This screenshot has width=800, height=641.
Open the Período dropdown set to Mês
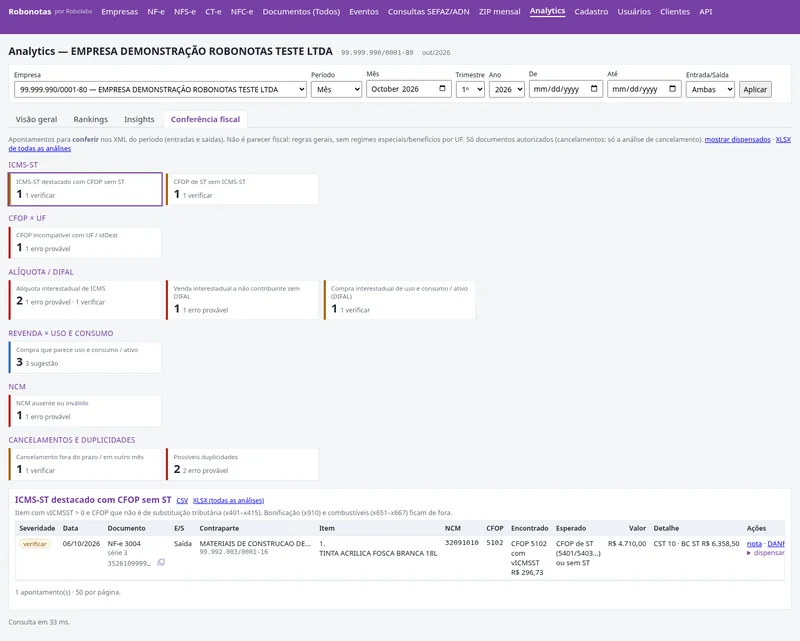(x=336, y=89)
